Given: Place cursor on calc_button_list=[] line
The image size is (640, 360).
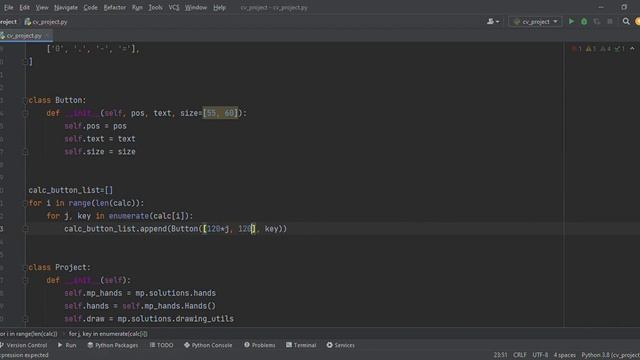Looking at the screenshot, I should point(71,190).
